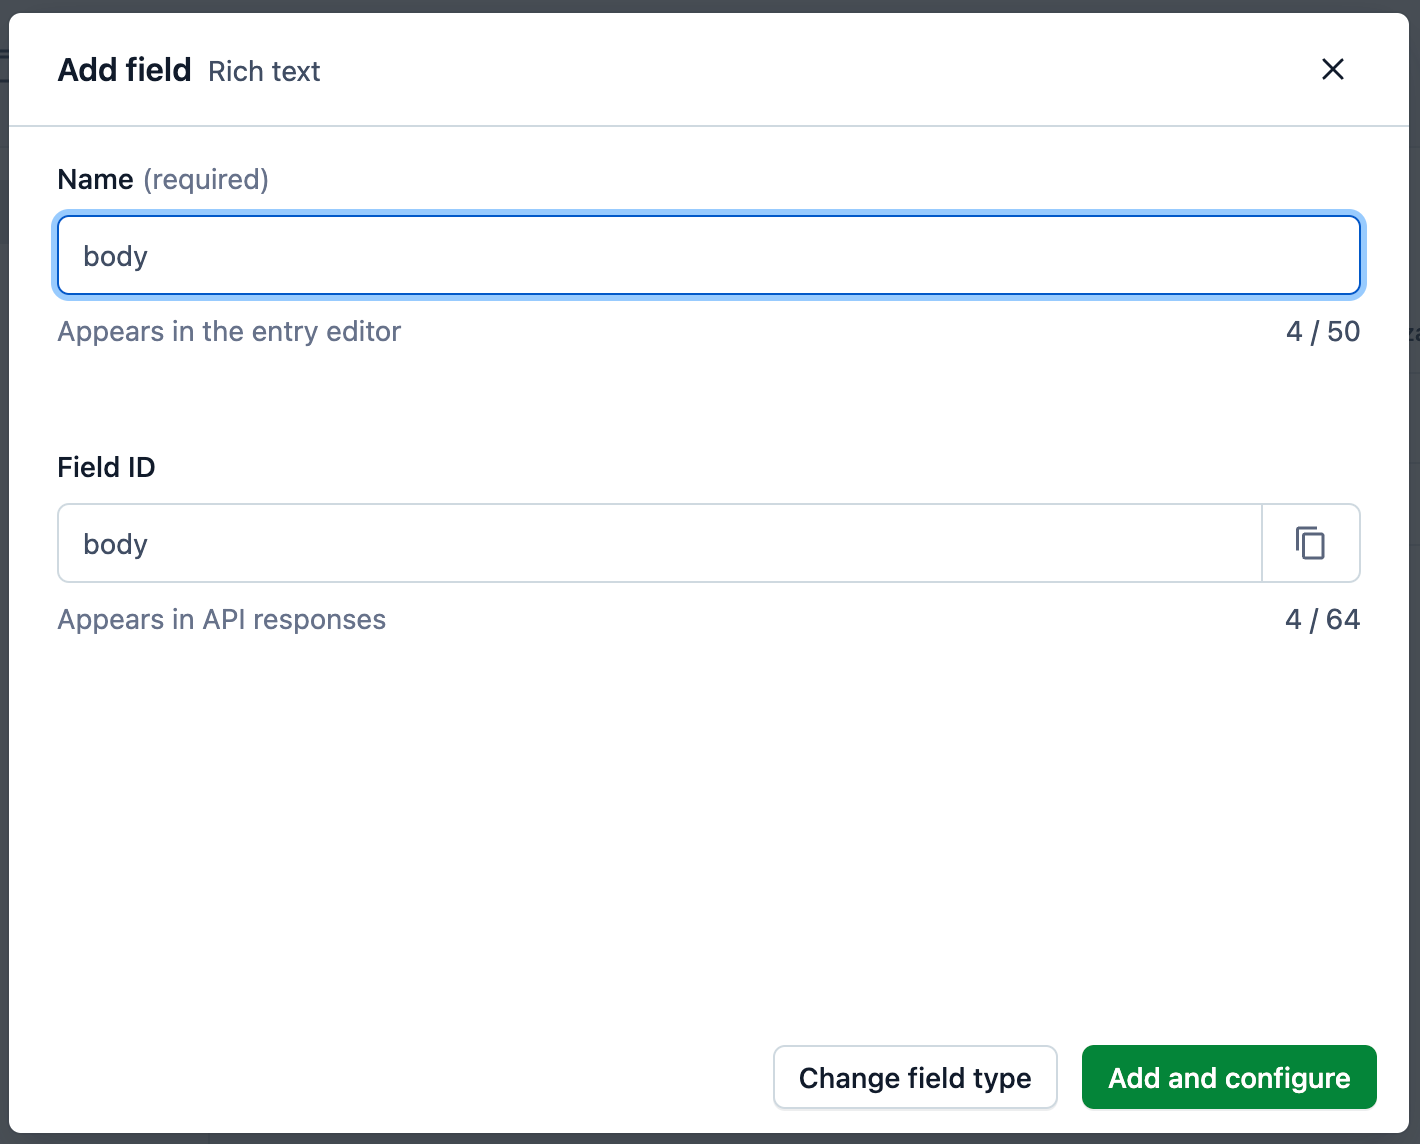This screenshot has width=1420, height=1144.
Task: Click the green Add and configure button
Action: tap(1228, 1077)
